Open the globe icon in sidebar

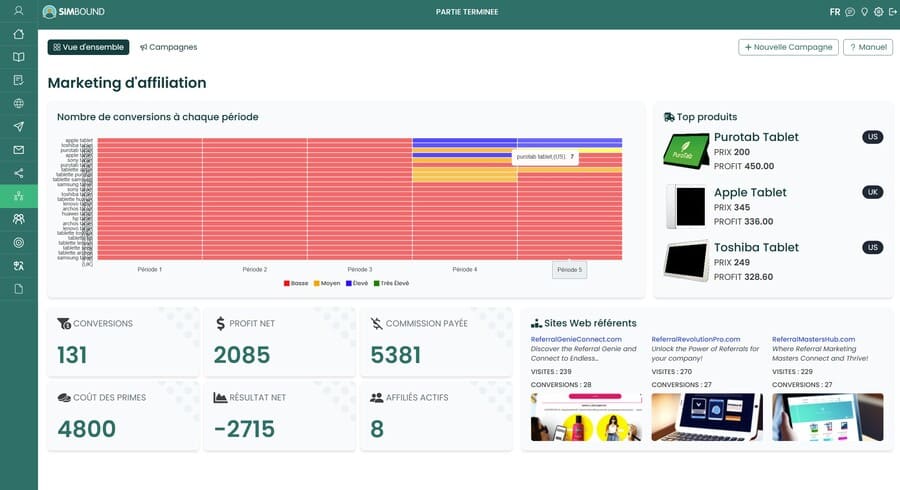18,103
